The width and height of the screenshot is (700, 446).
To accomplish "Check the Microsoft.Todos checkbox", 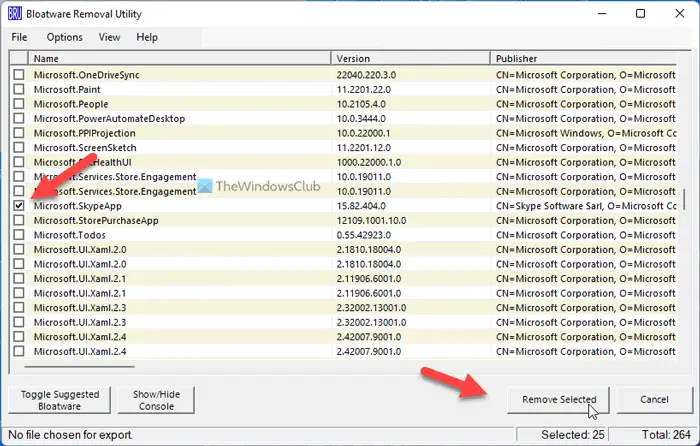I will 19,235.
